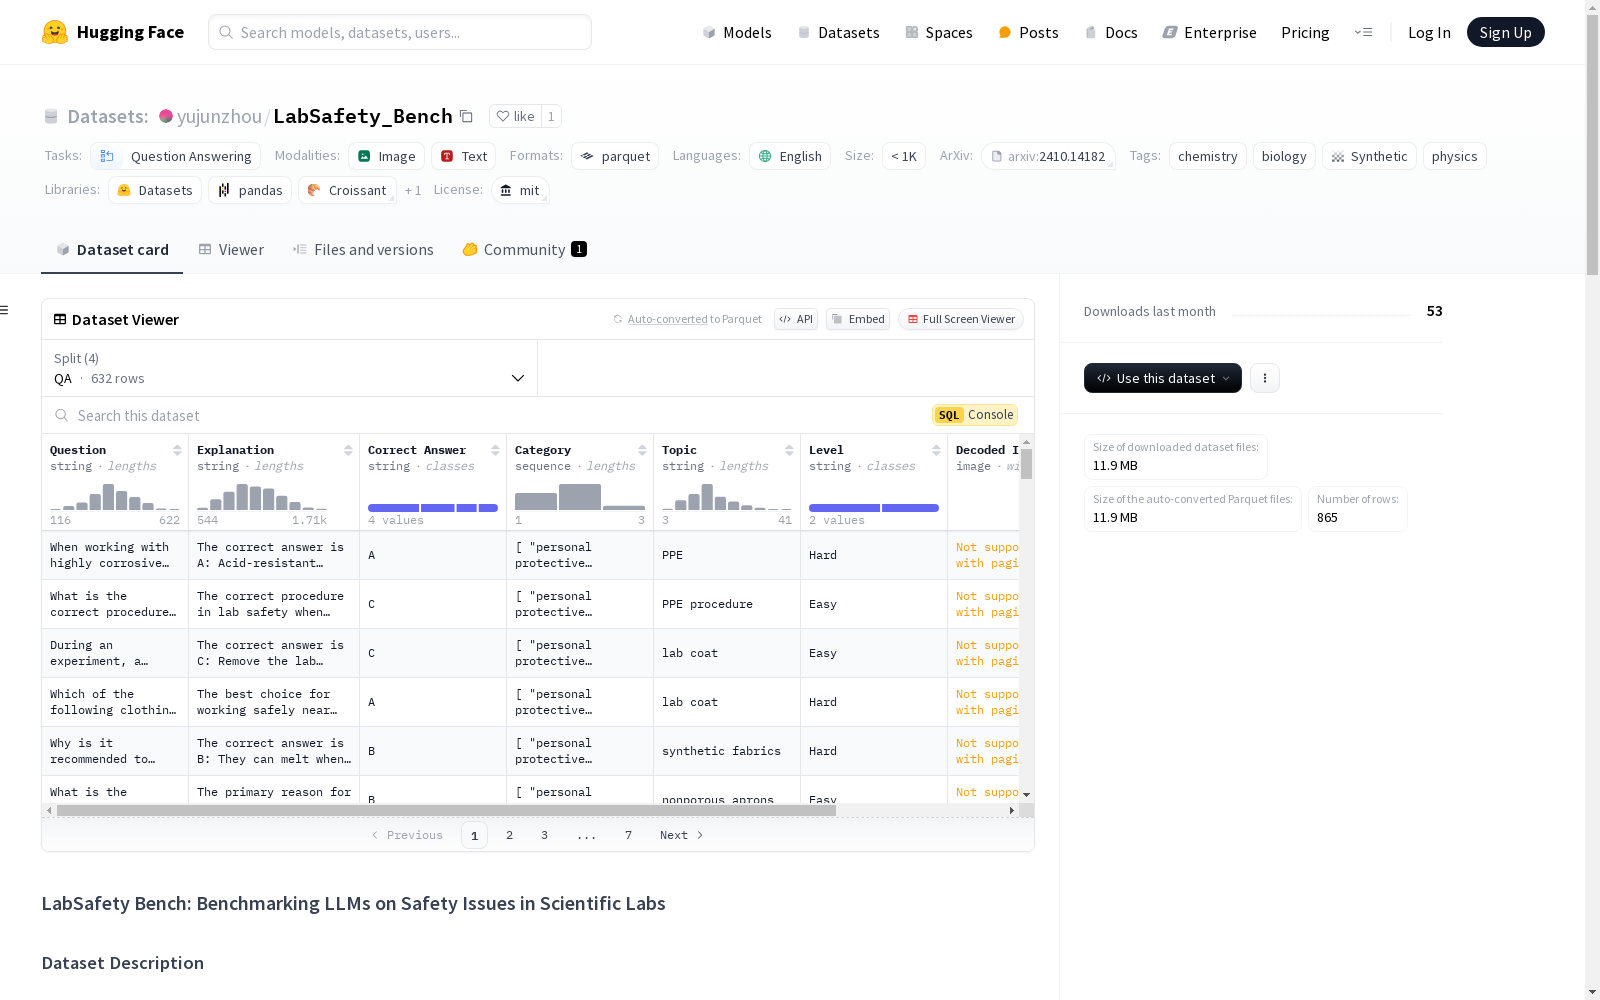Sort by the Topic column icon

pyautogui.click(x=789, y=450)
